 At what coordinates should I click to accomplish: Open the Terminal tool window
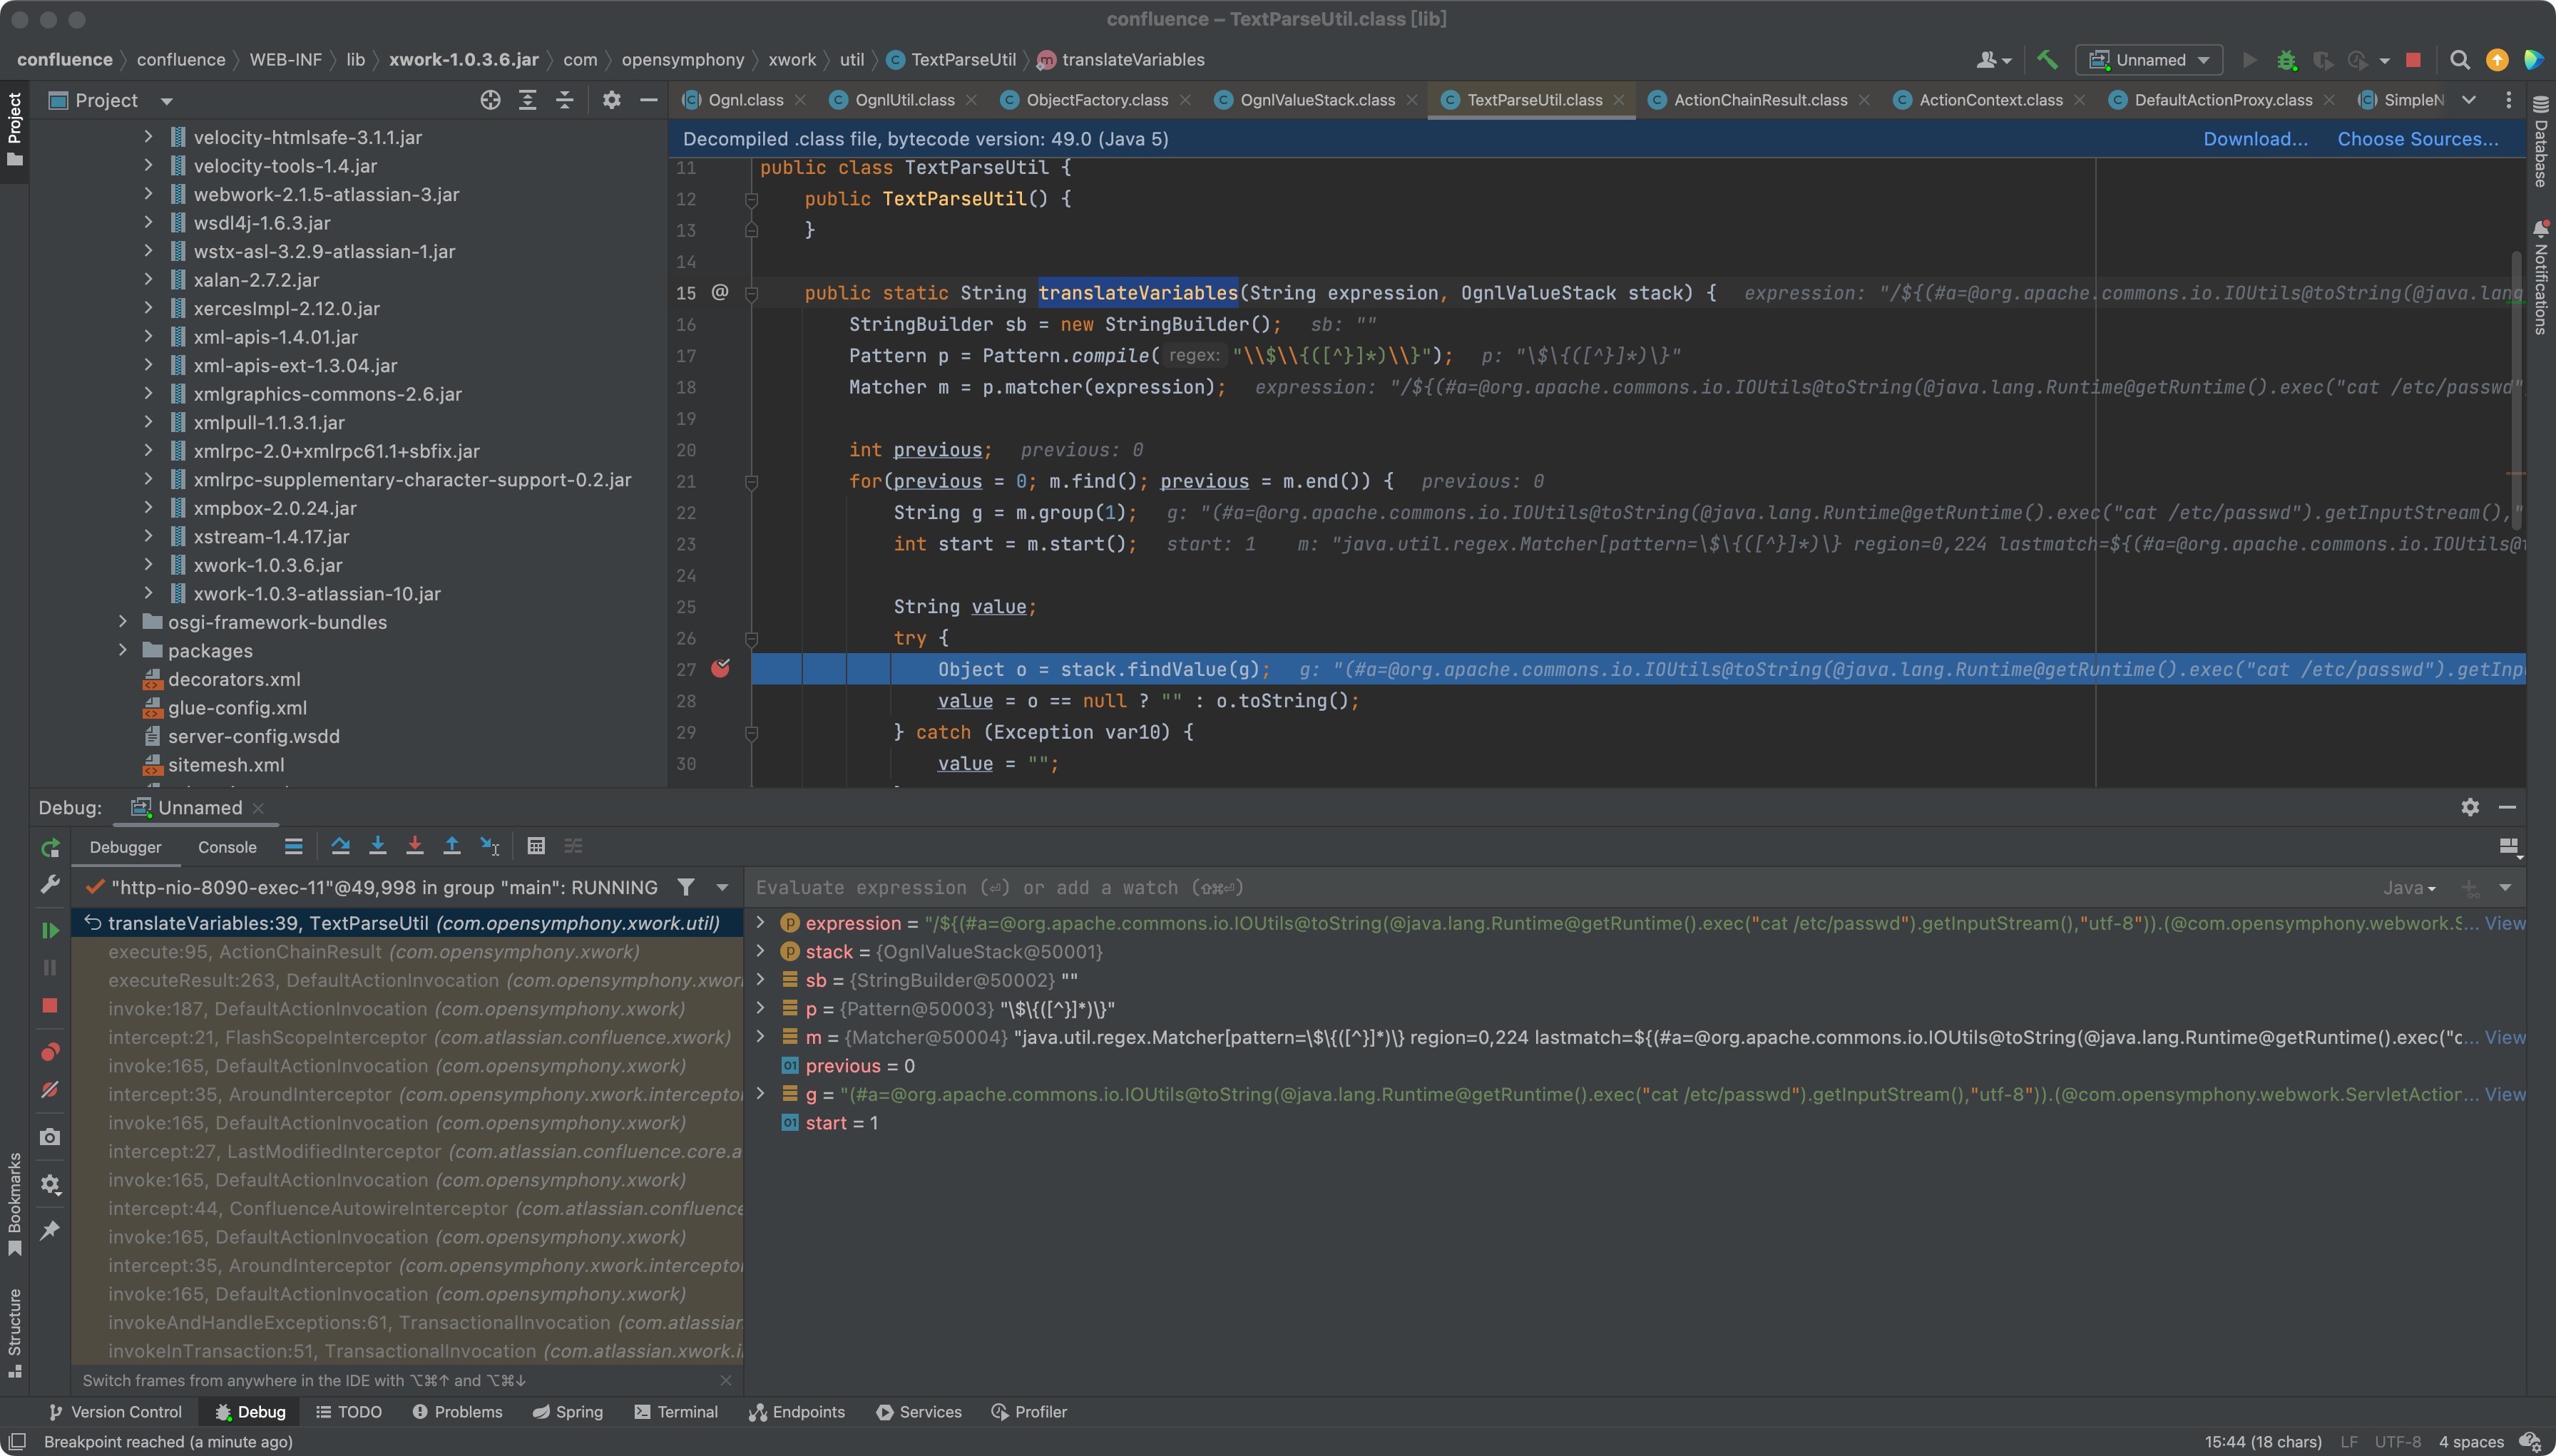(x=676, y=1411)
